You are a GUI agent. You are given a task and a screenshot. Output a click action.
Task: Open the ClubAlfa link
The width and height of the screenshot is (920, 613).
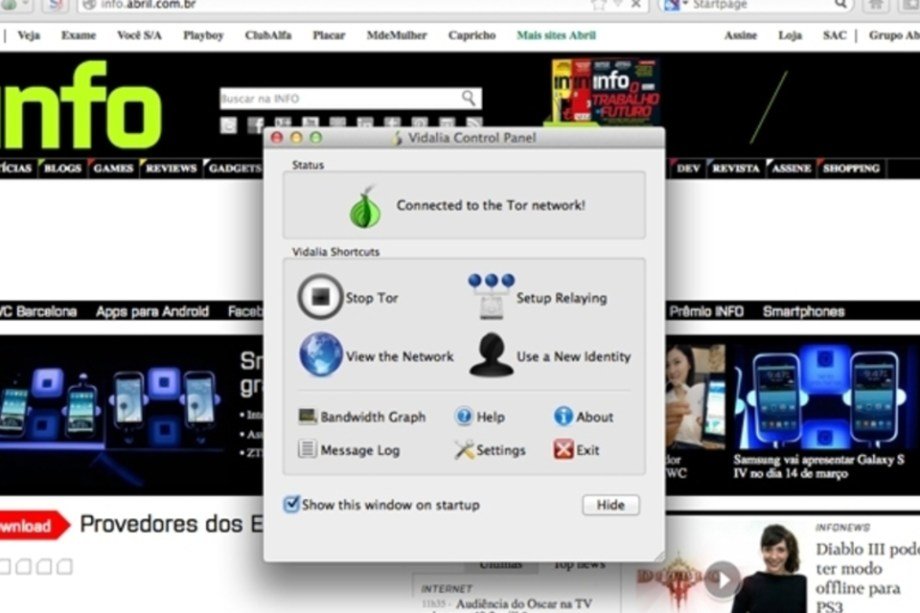click(268, 35)
